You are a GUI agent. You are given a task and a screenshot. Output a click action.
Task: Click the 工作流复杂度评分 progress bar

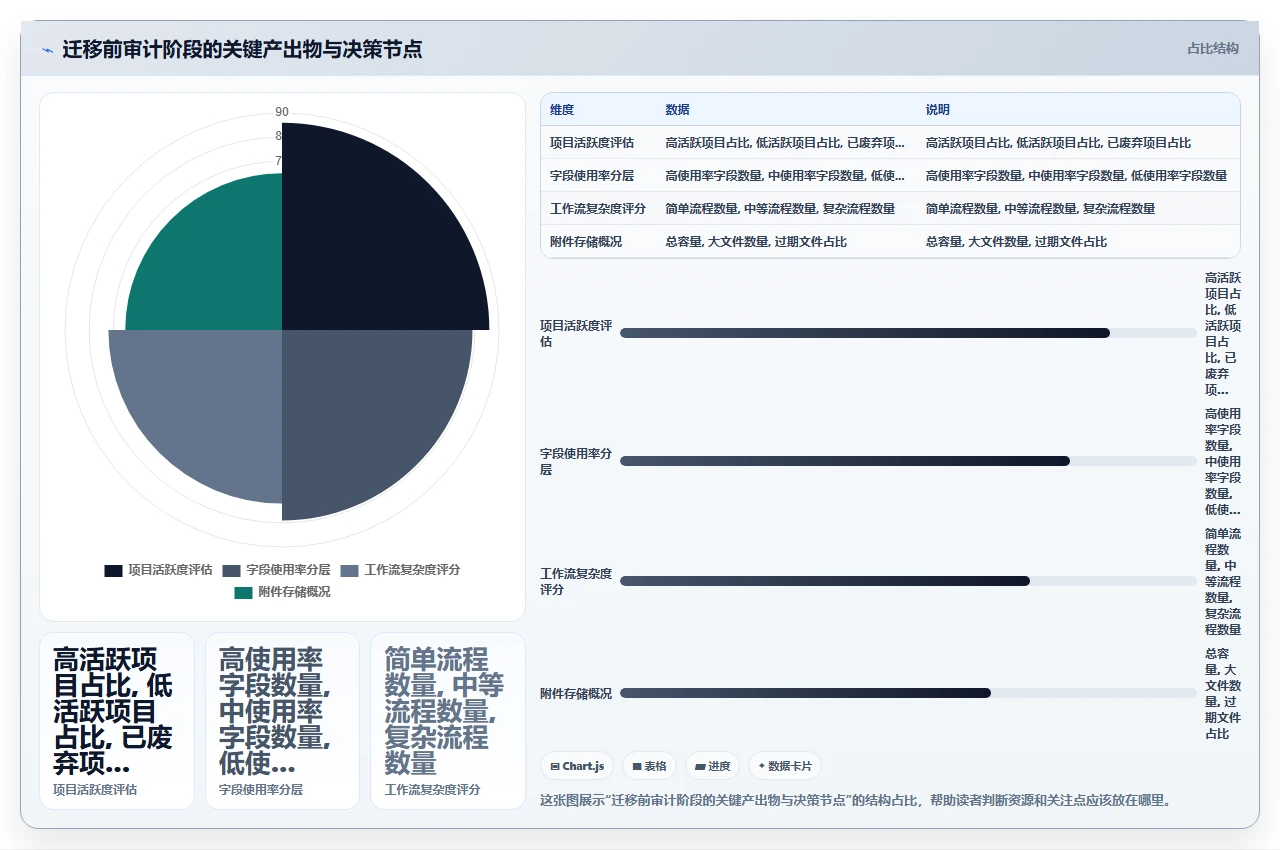(x=908, y=581)
